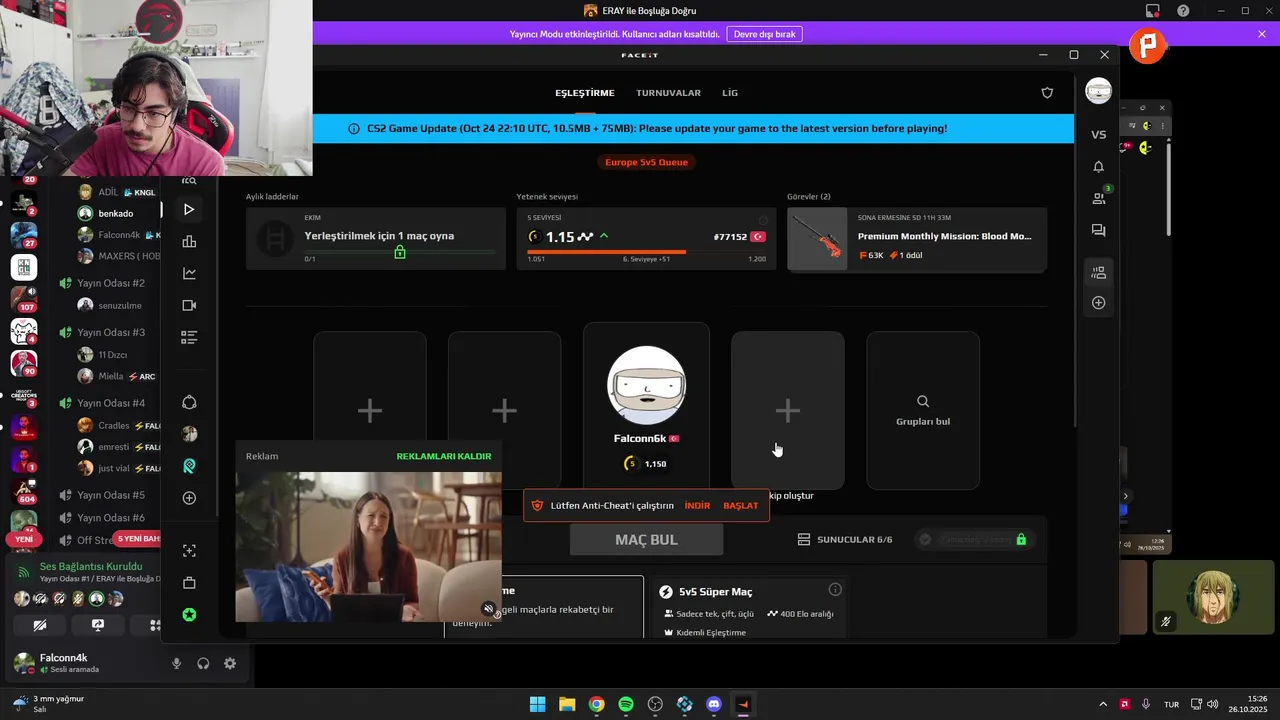
Task: Open the briefcase icon in FACEIT sidebar
Action: 189,583
